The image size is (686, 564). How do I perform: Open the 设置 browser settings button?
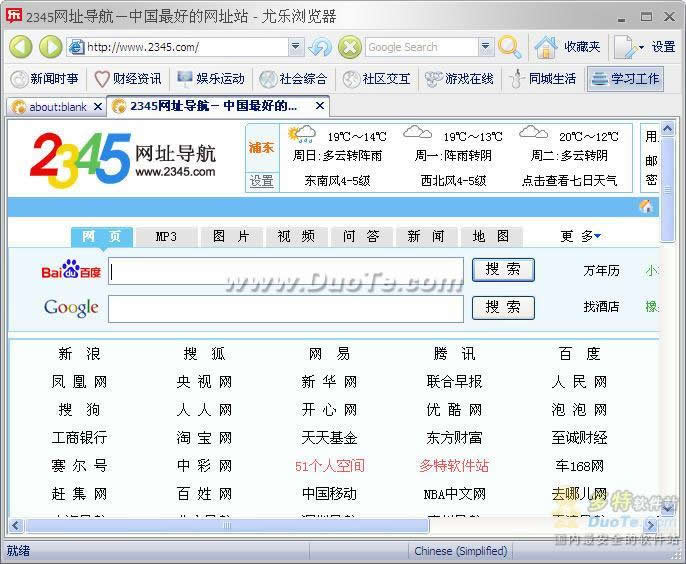click(664, 46)
